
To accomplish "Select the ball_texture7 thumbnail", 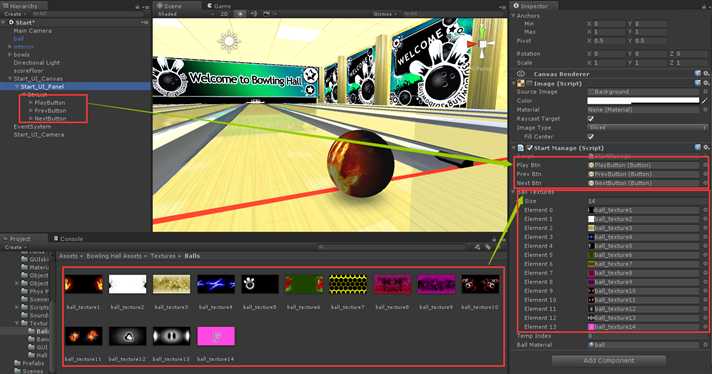I will (348, 284).
